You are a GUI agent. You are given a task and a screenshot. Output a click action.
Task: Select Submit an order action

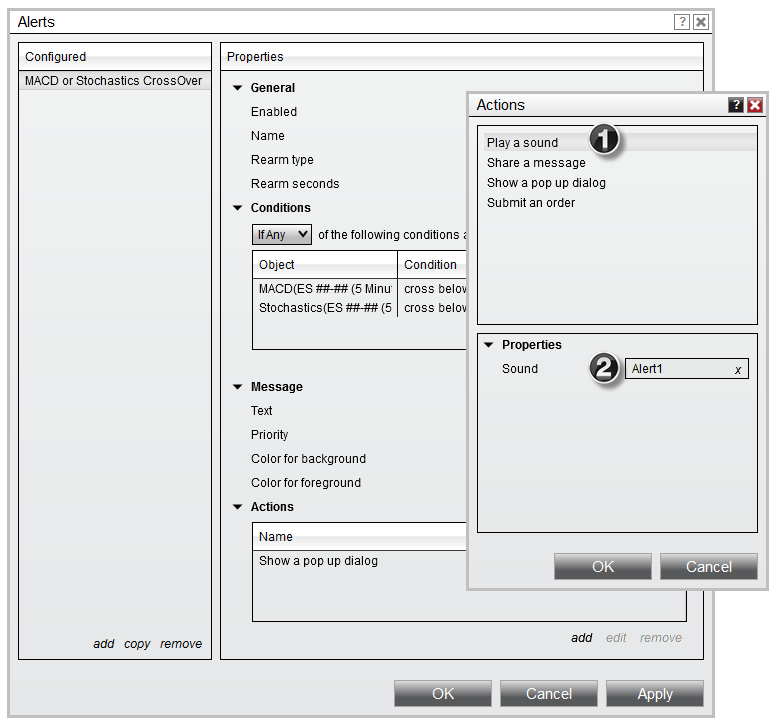531,203
